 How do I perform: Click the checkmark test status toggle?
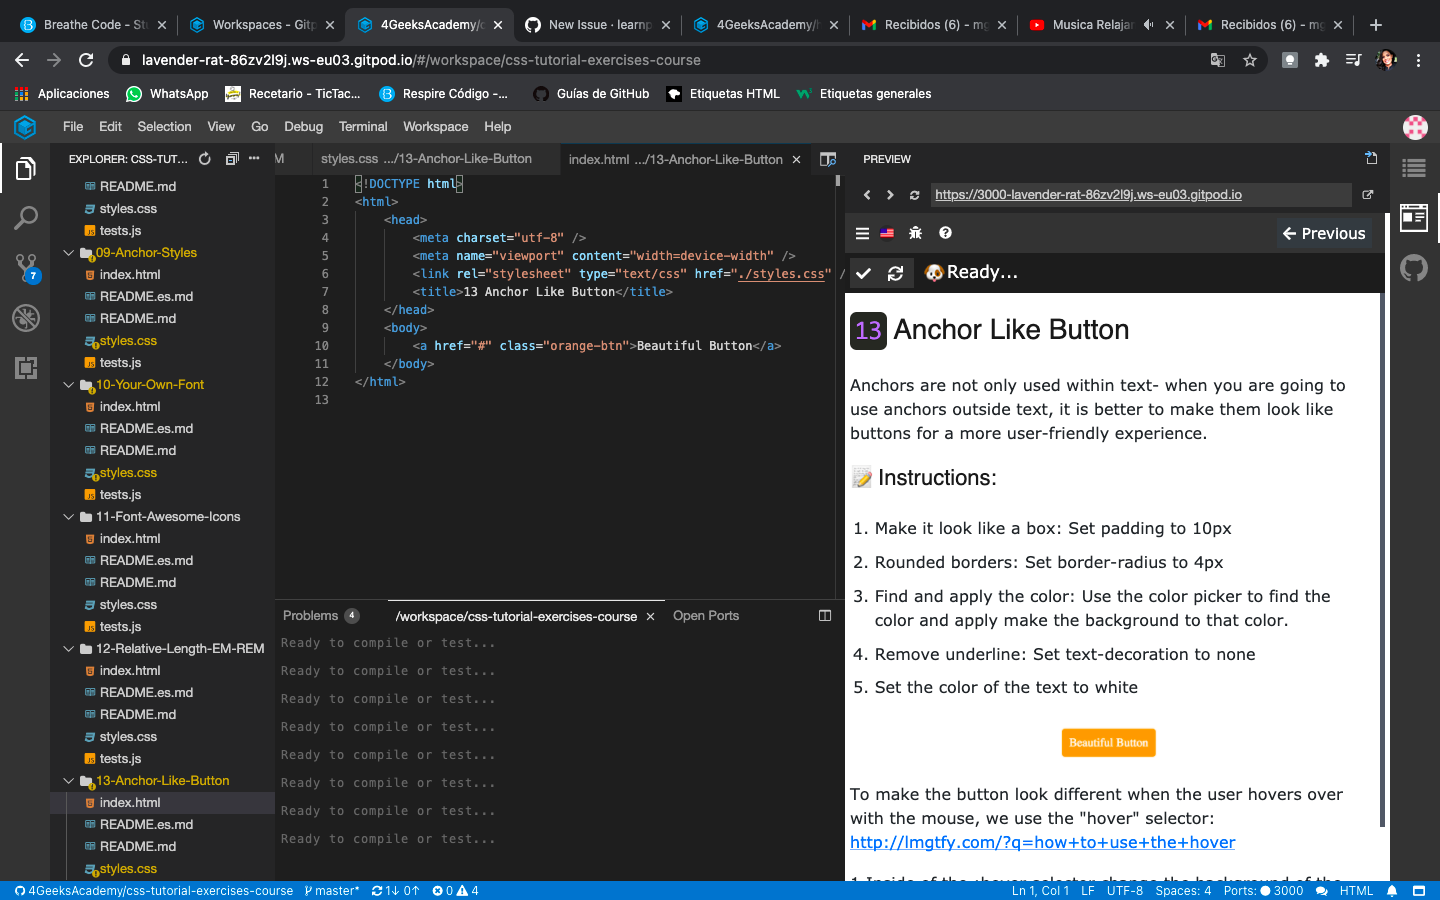coord(866,272)
